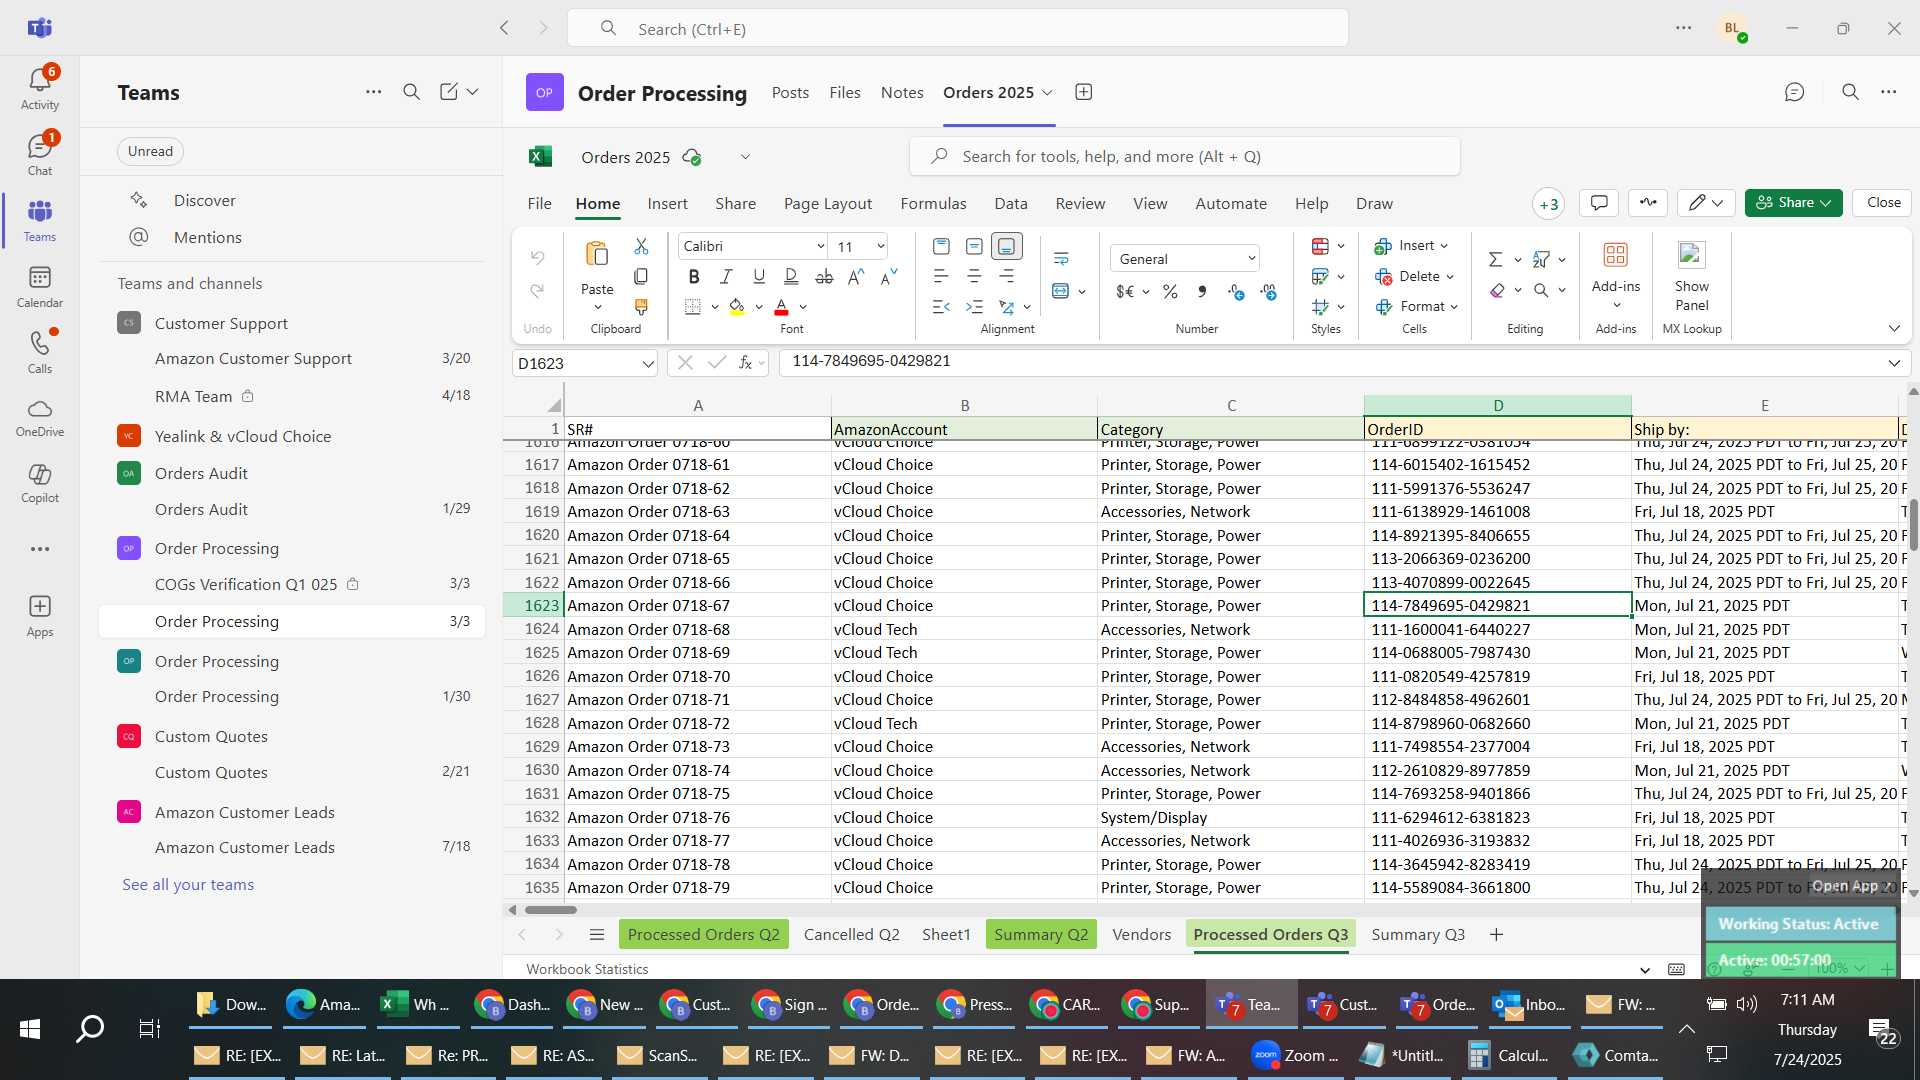Open Calculator from the Windows taskbar
Image resolution: width=1920 pixels, height=1080 pixels.
(x=1509, y=1055)
